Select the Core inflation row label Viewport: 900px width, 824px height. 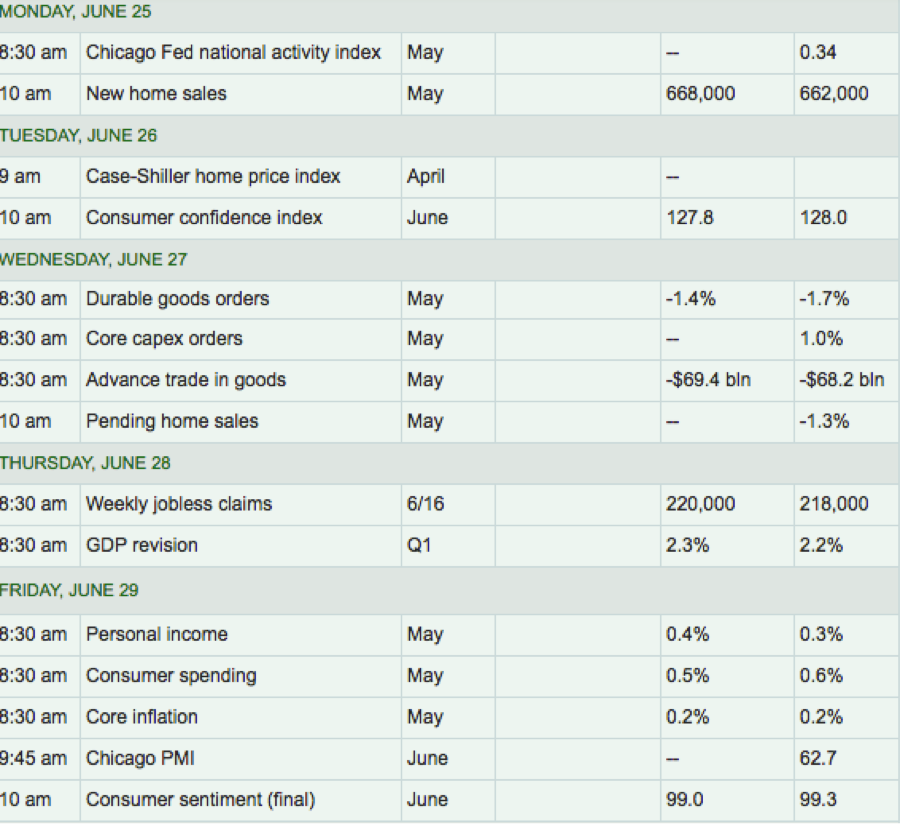click(142, 717)
